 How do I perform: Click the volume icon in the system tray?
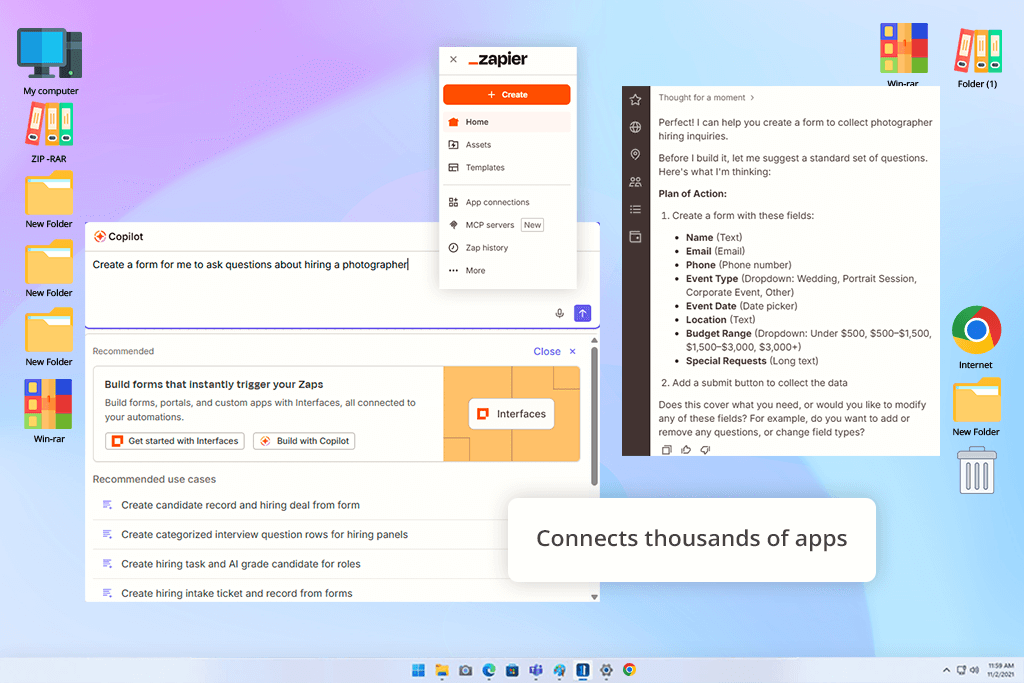[974, 670]
